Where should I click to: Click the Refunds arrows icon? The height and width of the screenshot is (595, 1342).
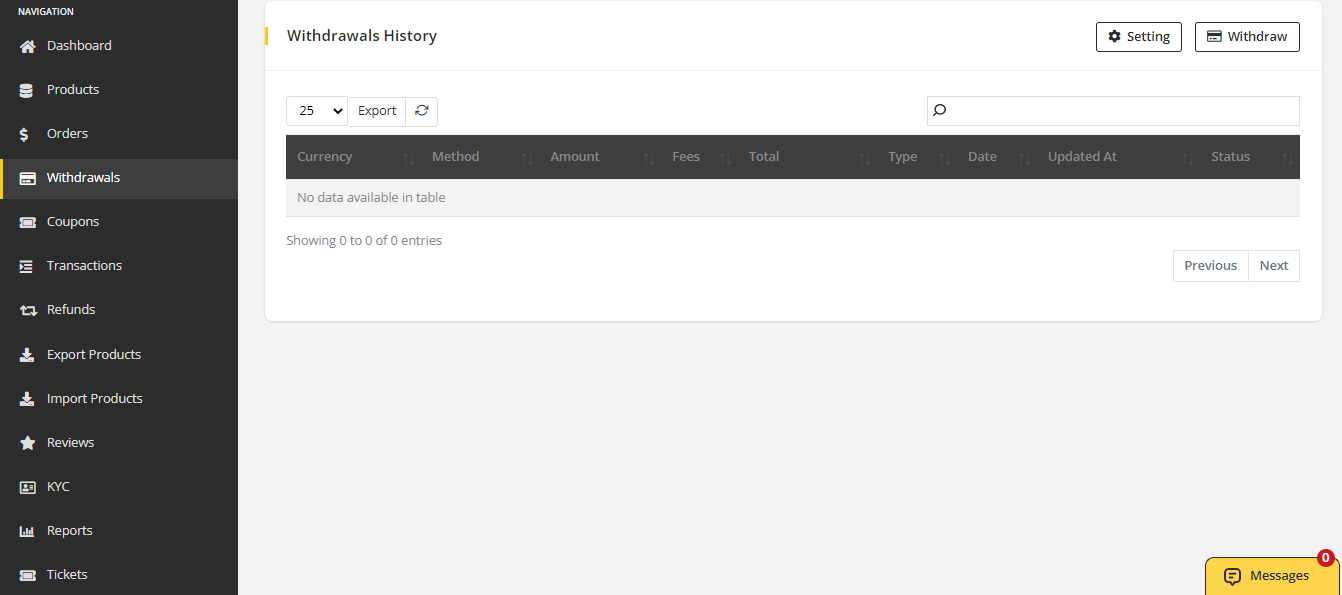click(28, 310)
